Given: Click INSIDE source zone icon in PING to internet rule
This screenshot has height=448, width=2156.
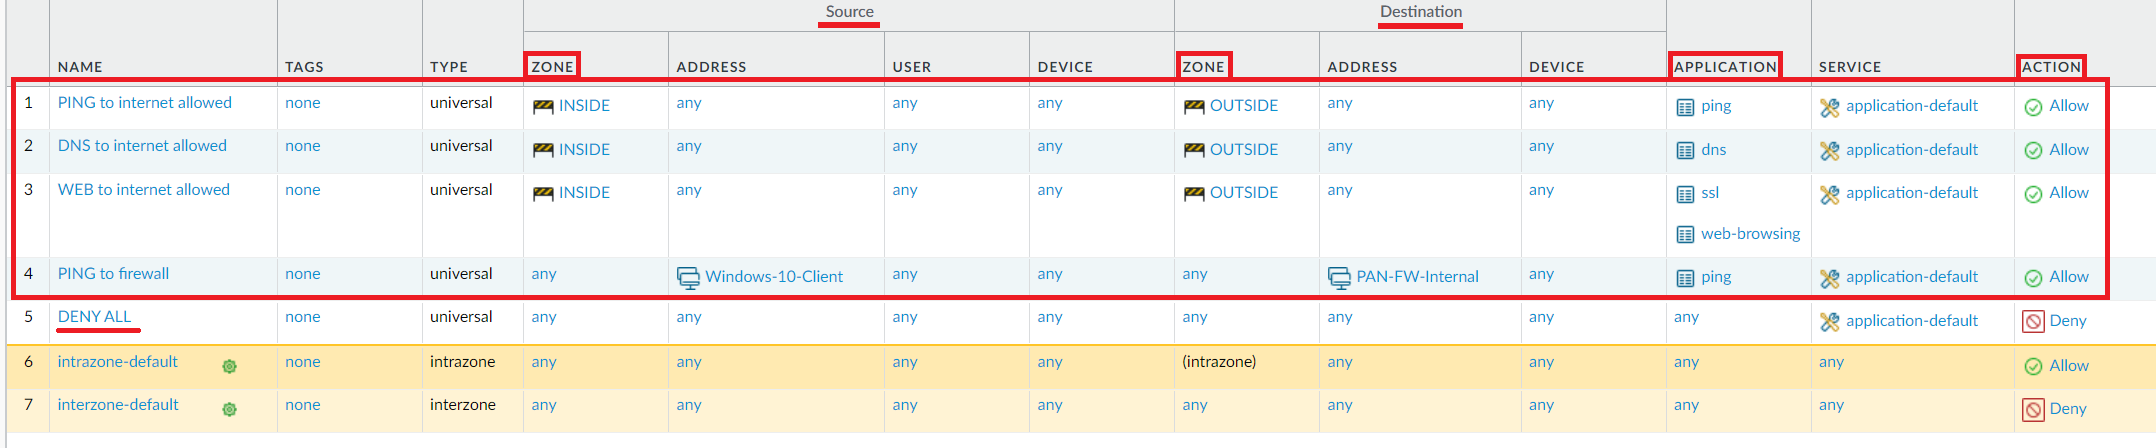Looking at the screenshot, I should click(x=543, y=107).
